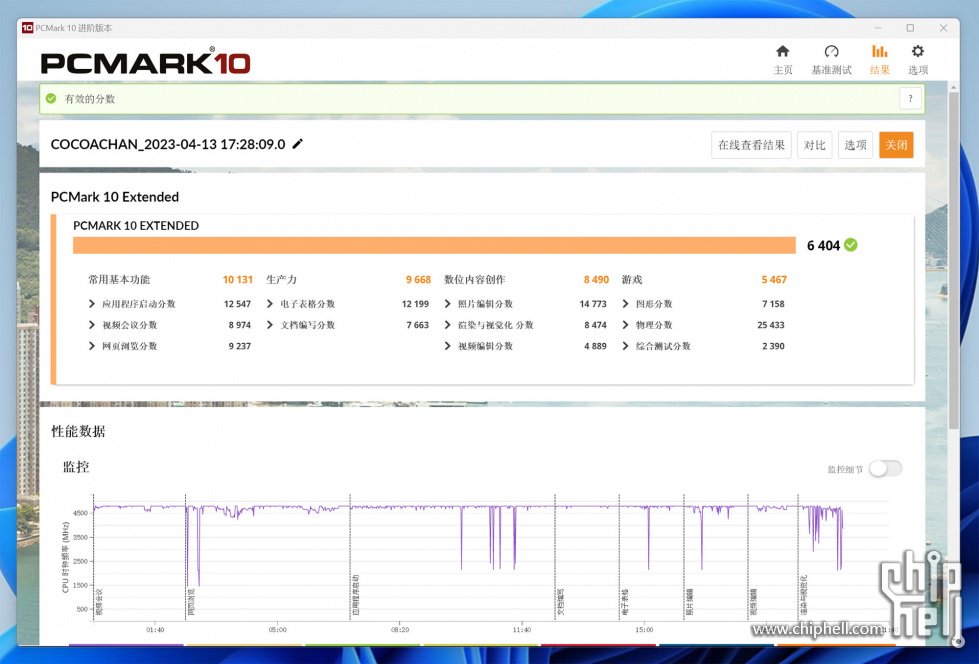
Task: Expand 视频会议分数 row
Action: click(x=92, y=325)
